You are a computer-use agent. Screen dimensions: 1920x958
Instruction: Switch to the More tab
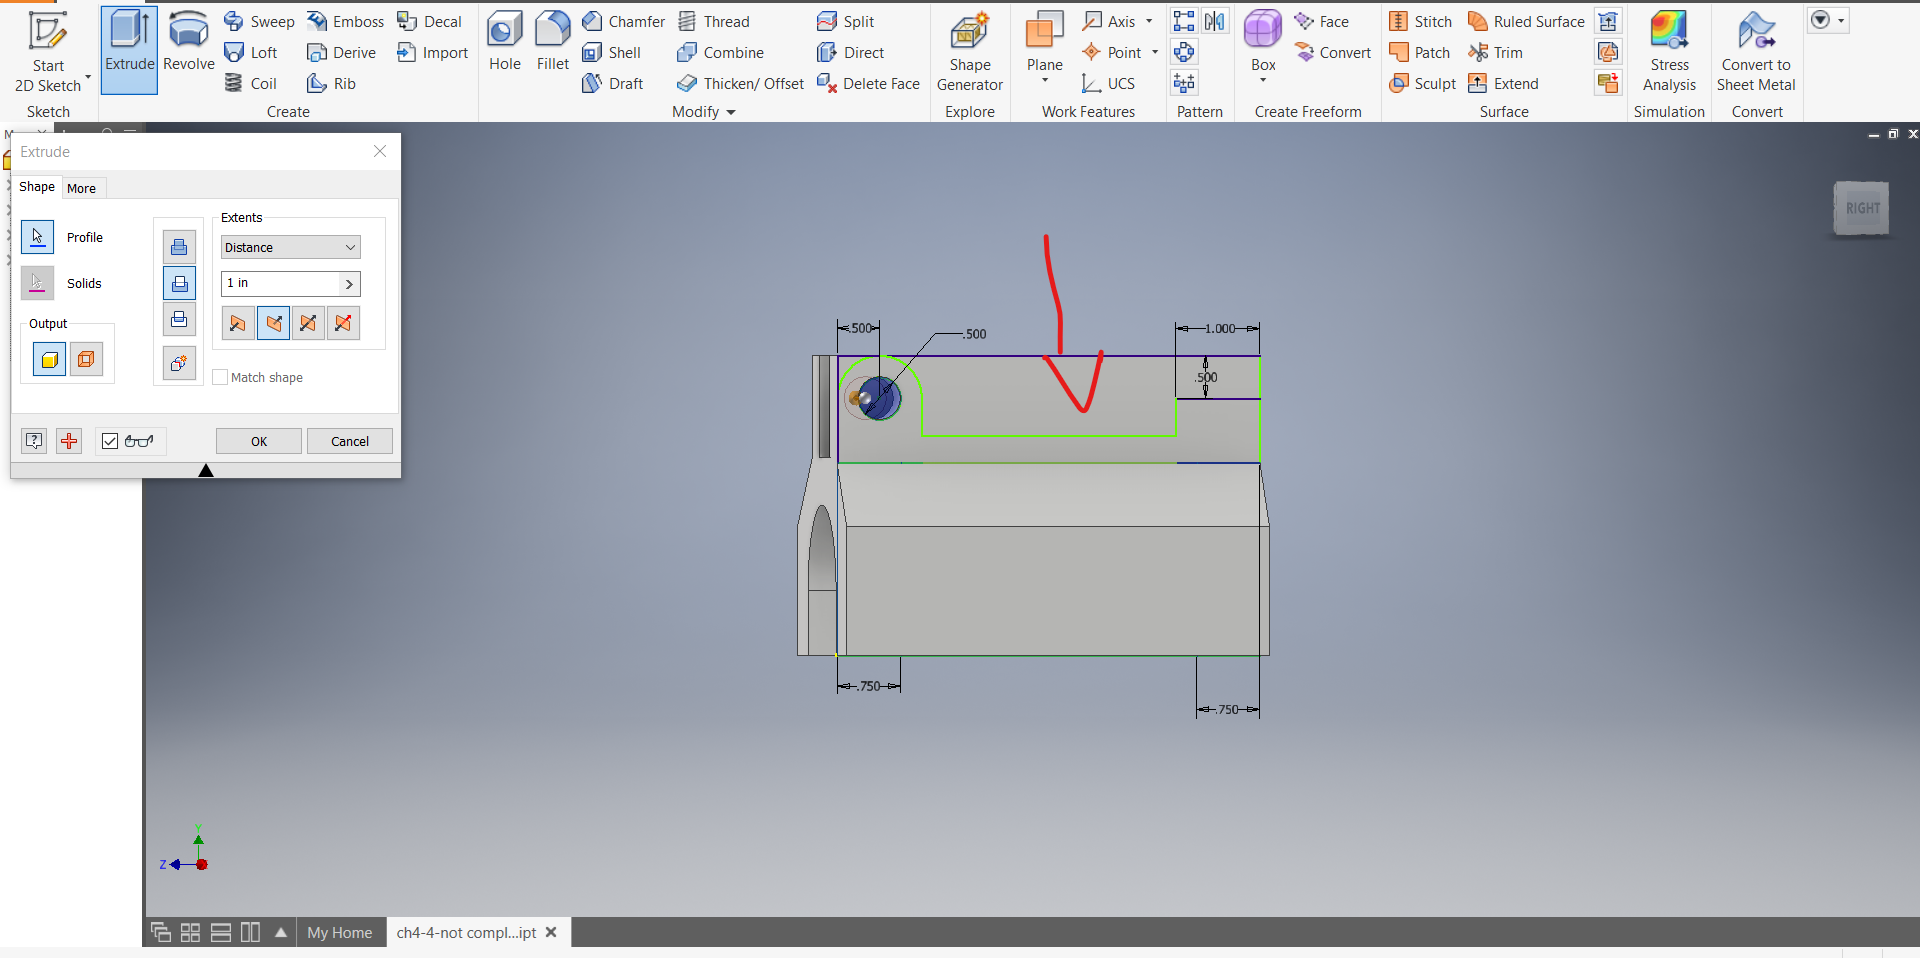[x=82, y=188]
